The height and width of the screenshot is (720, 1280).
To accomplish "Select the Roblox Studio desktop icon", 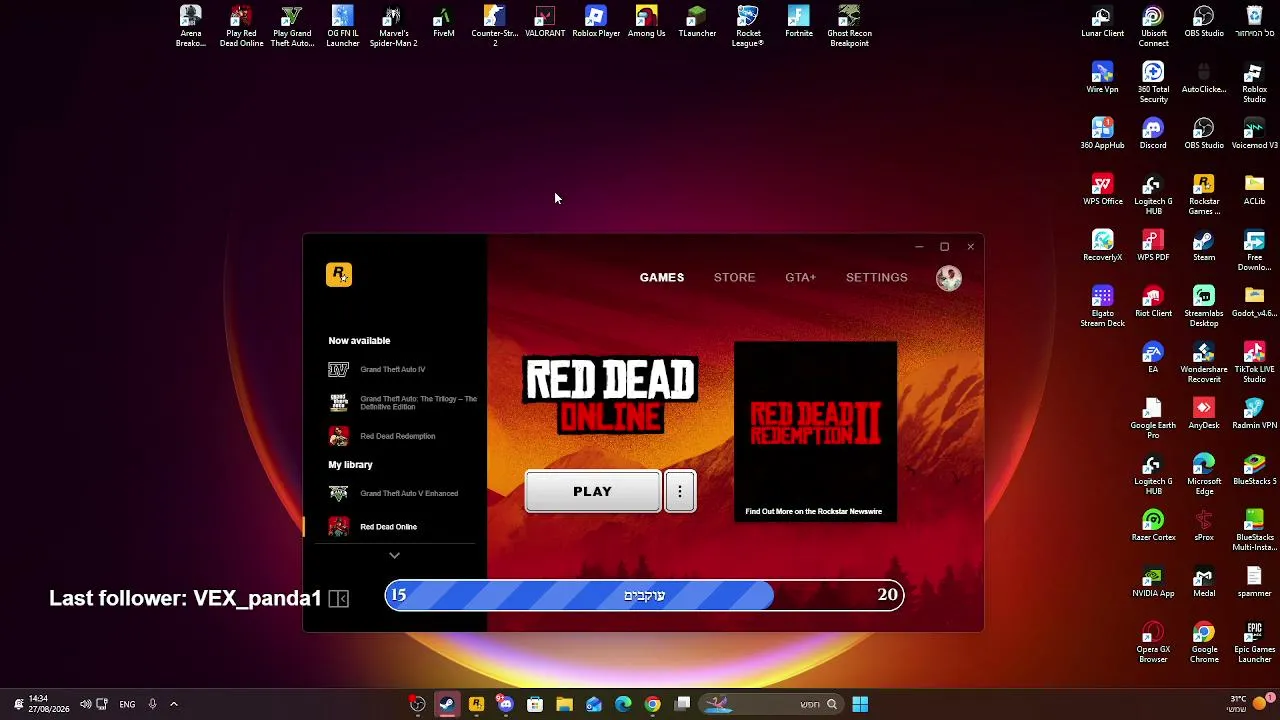I will [x=1254, y=83].
